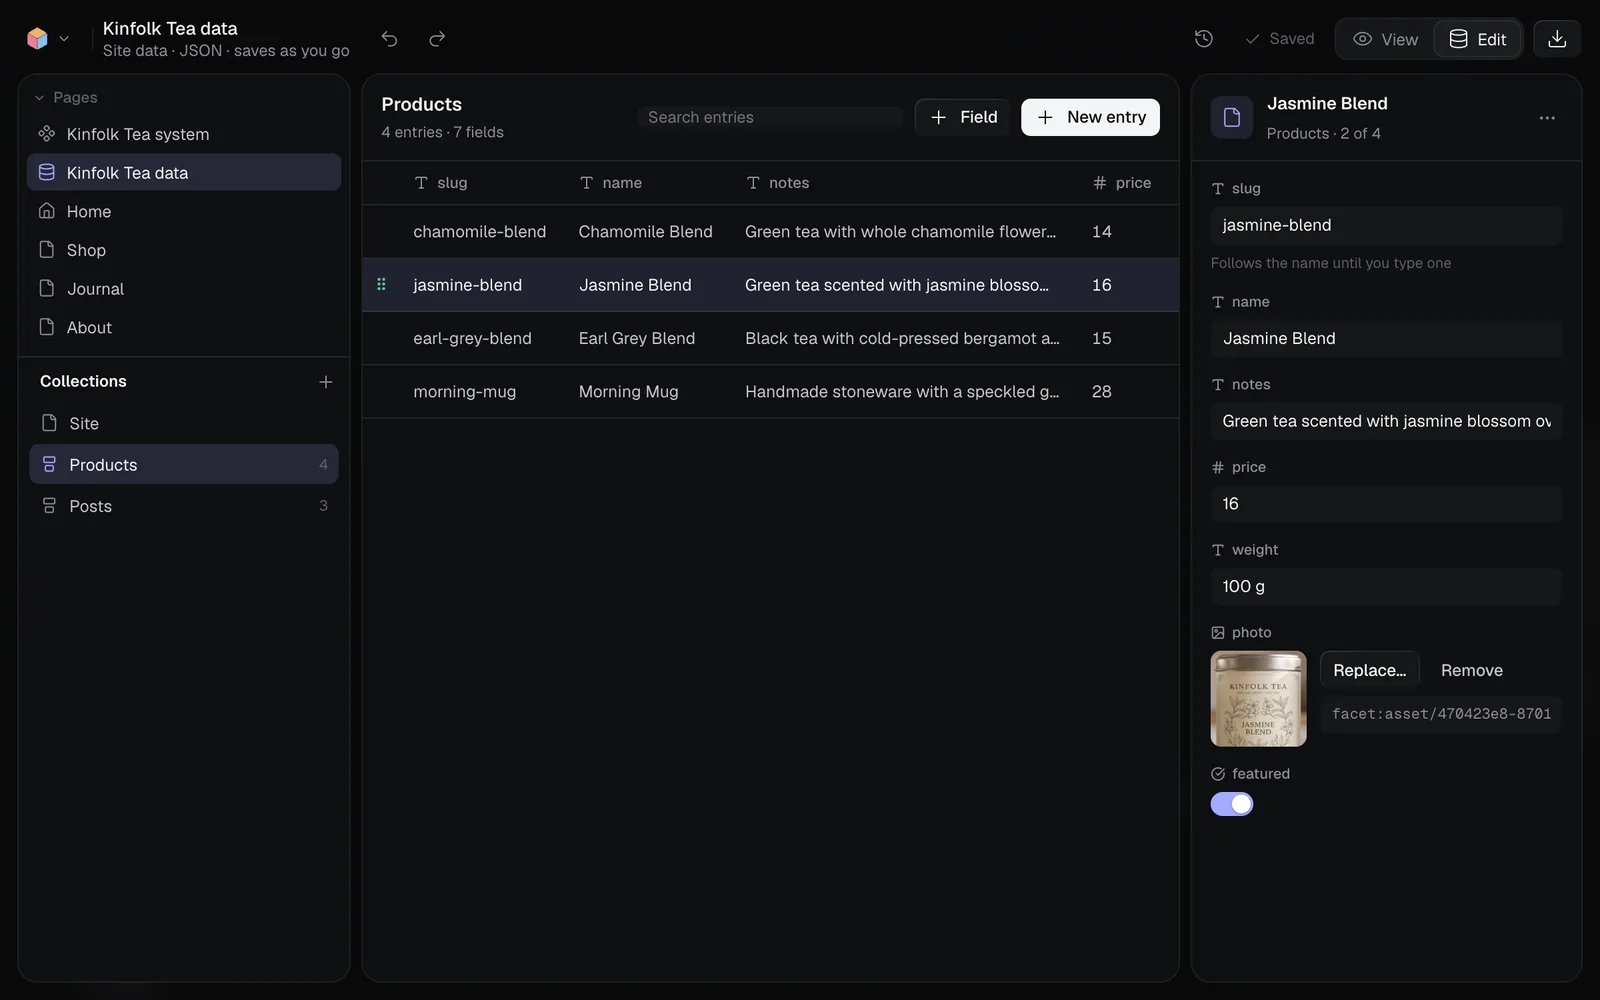Open version history clock icon

click(1204, 39)
